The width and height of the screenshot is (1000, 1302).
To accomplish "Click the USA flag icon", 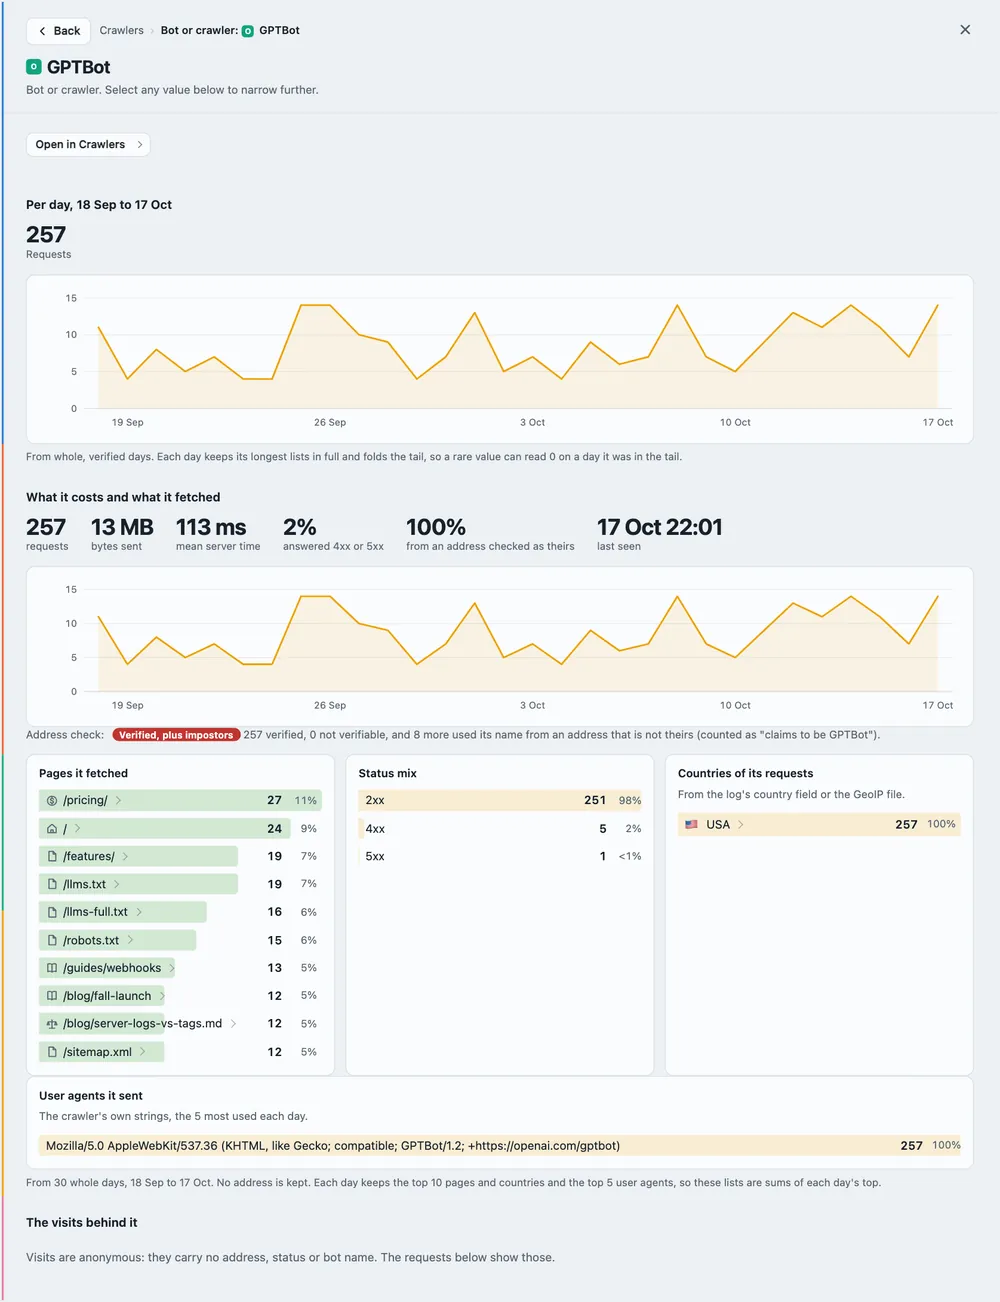I will click(x=691, y=825).
